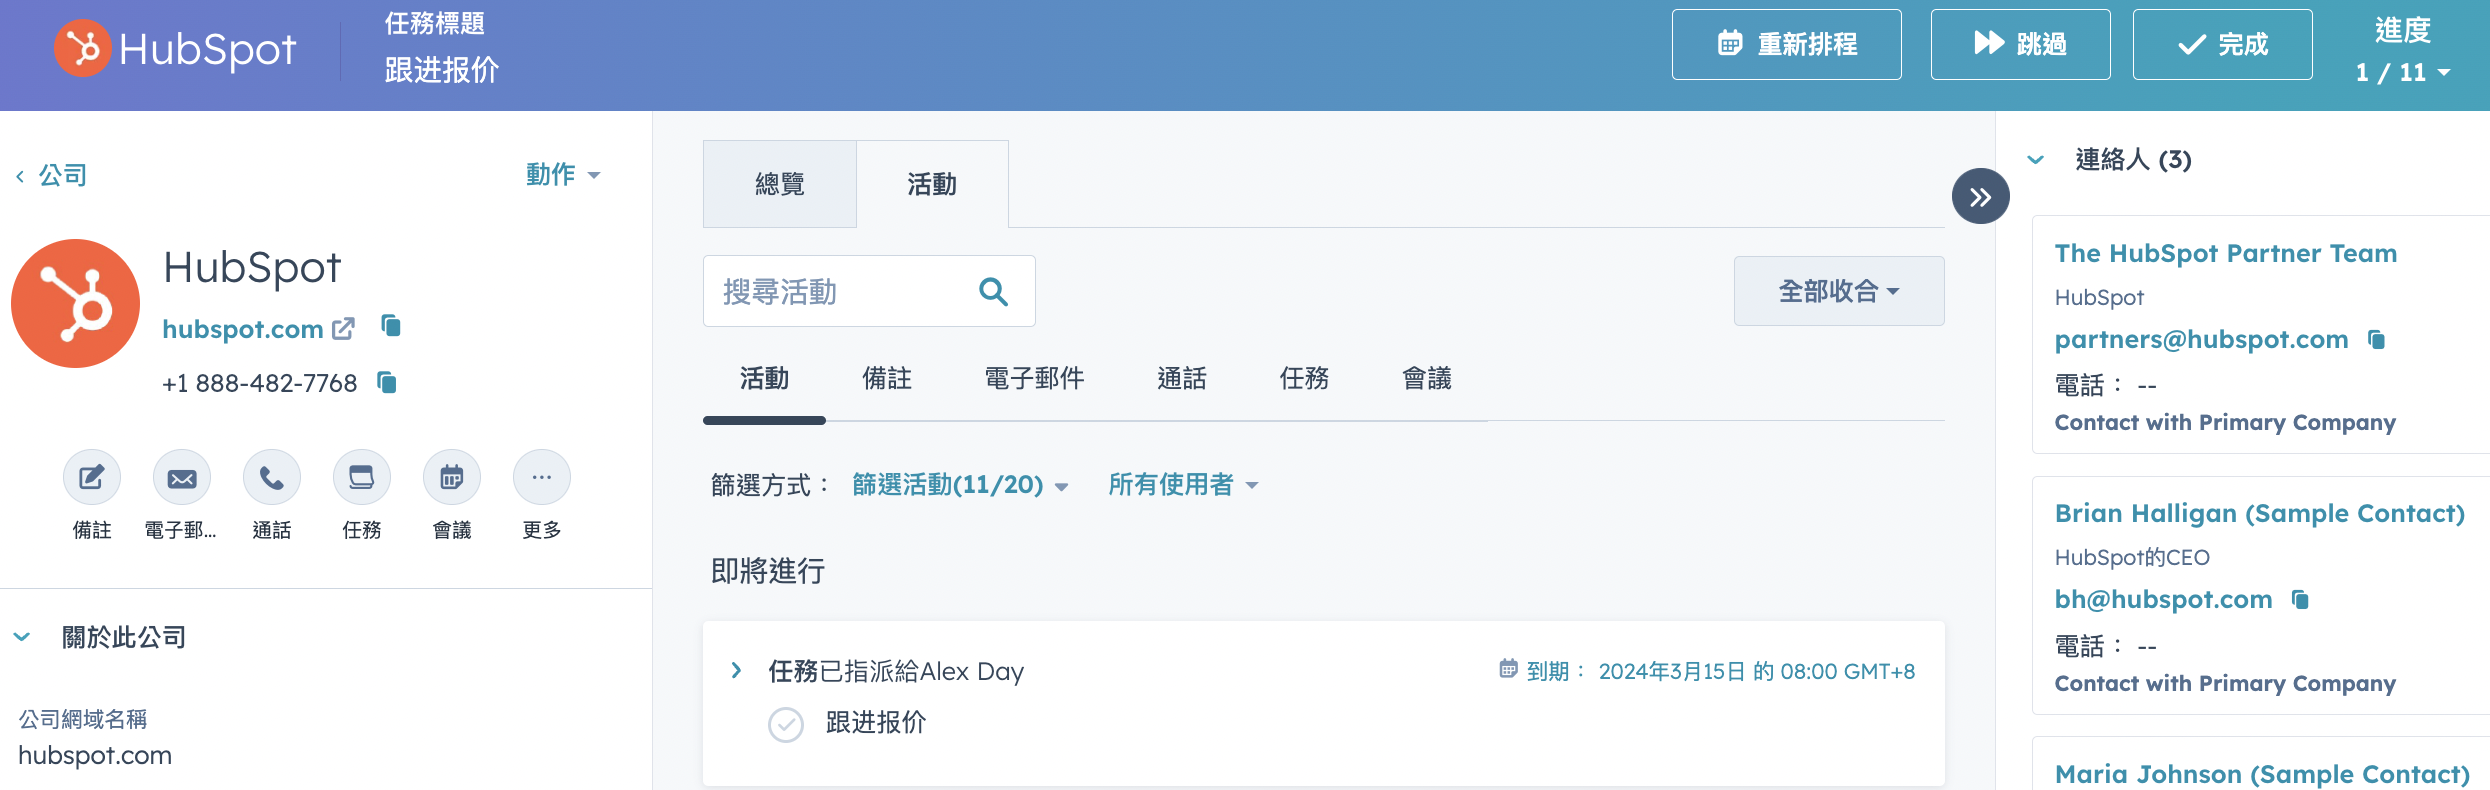Click search magnifier in 搜尋活動 box

click(993, 292)
